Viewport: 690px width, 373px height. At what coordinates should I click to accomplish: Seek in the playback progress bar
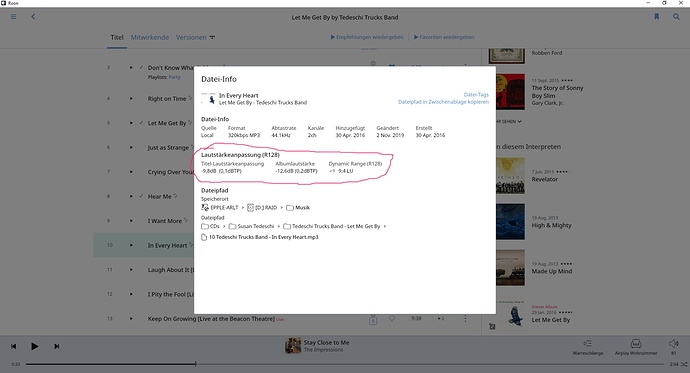(345, 364)
